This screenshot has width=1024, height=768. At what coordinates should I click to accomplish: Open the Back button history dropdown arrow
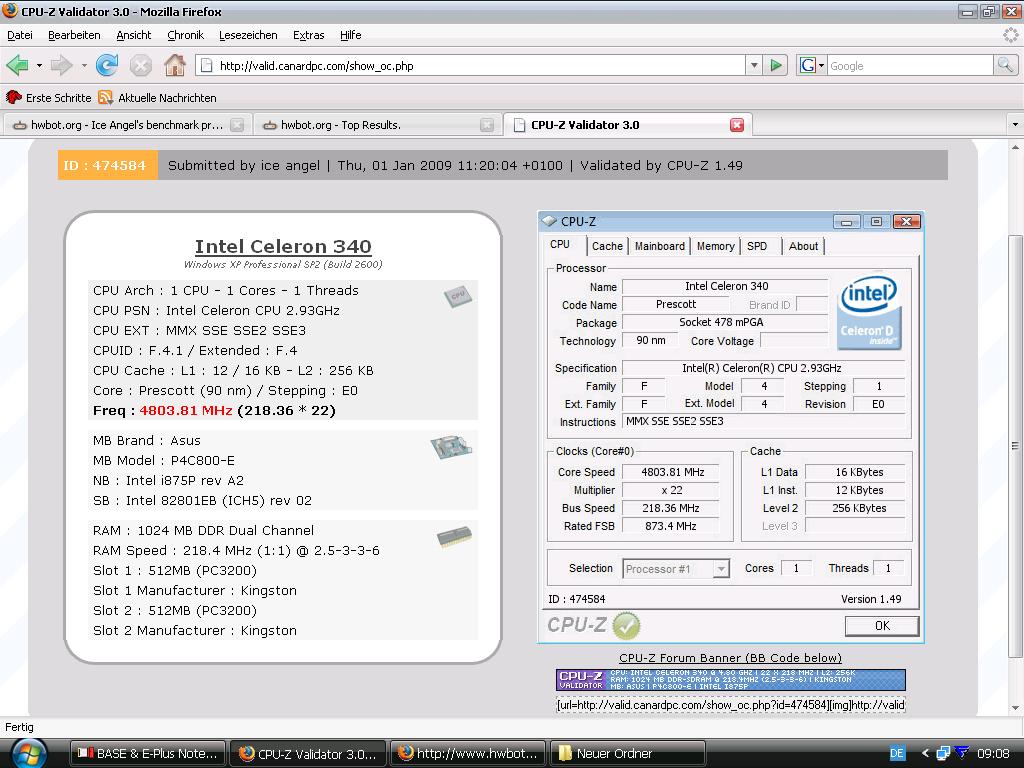[x=39, y=65]
